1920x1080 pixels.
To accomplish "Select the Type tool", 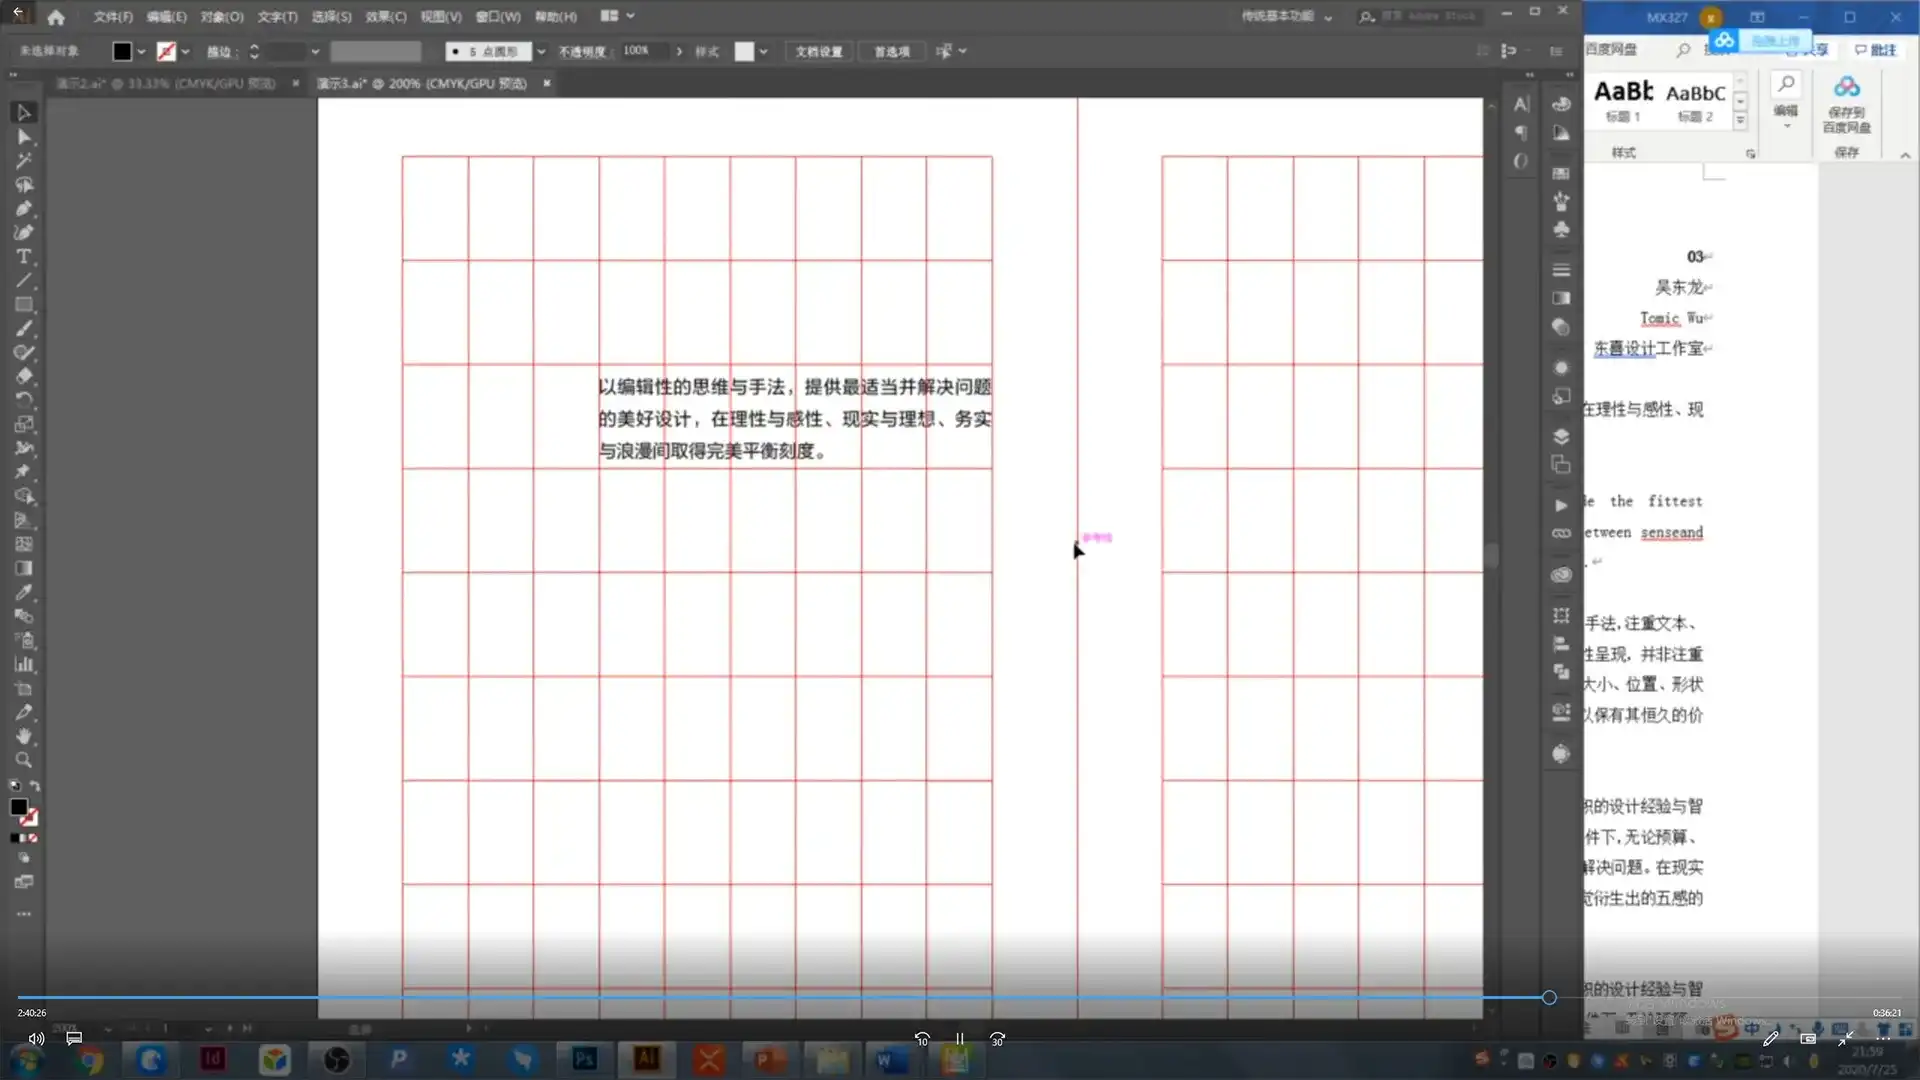I will (x=24, y=257).
